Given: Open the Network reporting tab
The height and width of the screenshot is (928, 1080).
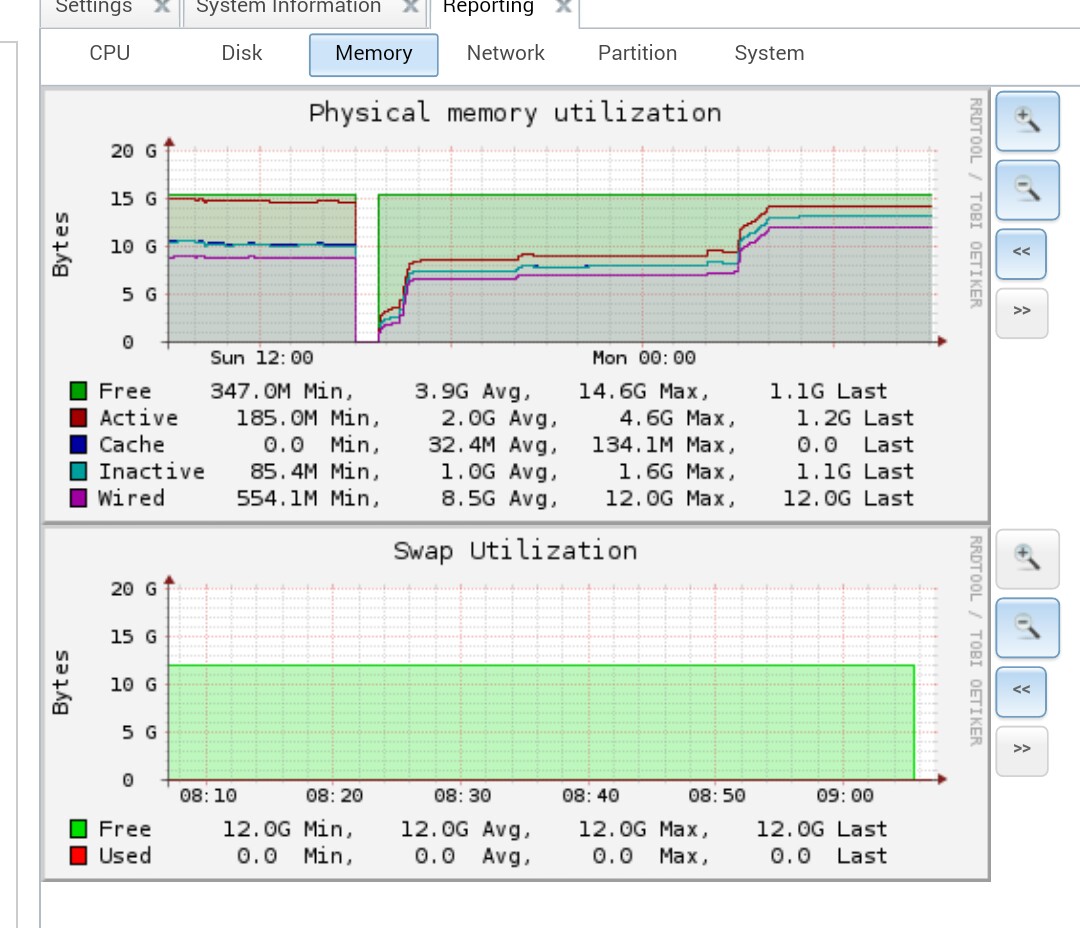Looking at the screenshot, I should (x=506, y=53).
